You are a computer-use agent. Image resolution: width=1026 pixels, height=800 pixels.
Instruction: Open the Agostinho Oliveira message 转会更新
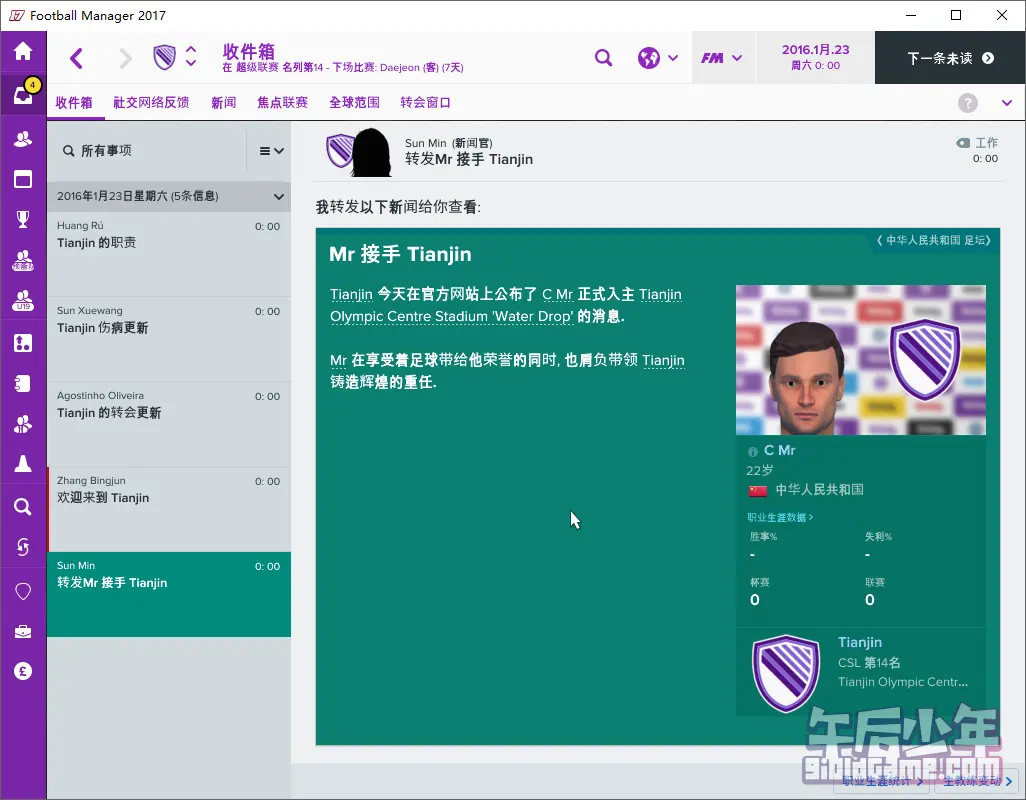169,424
